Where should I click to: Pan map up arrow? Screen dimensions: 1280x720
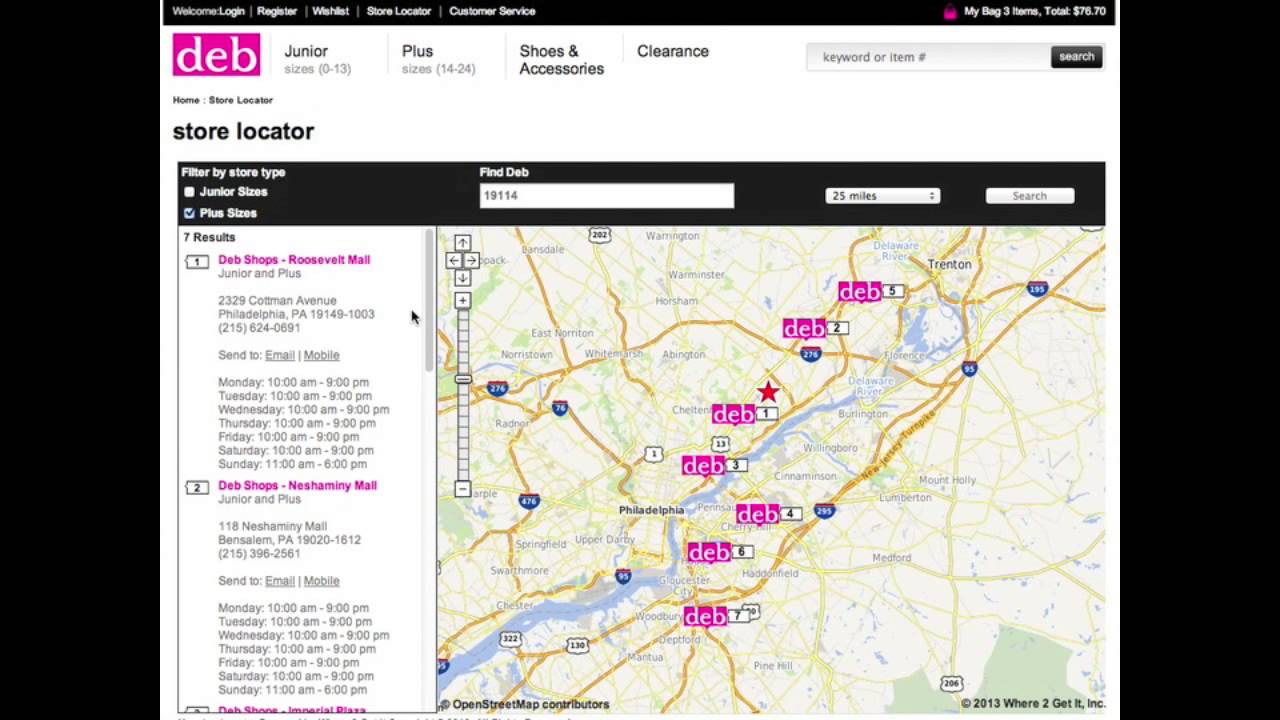(x=462, y=243)
